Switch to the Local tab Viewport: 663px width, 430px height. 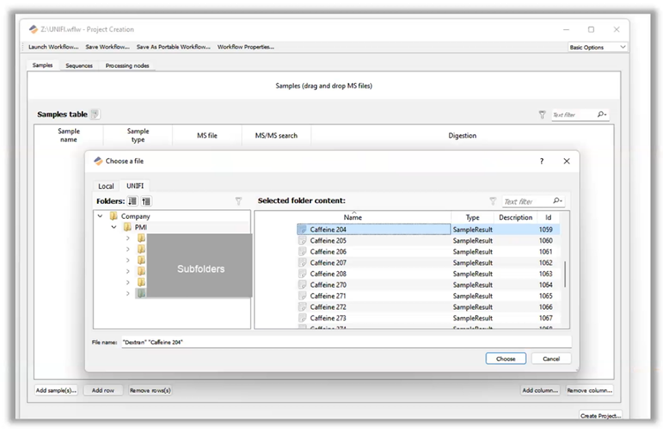click(106, 186)
